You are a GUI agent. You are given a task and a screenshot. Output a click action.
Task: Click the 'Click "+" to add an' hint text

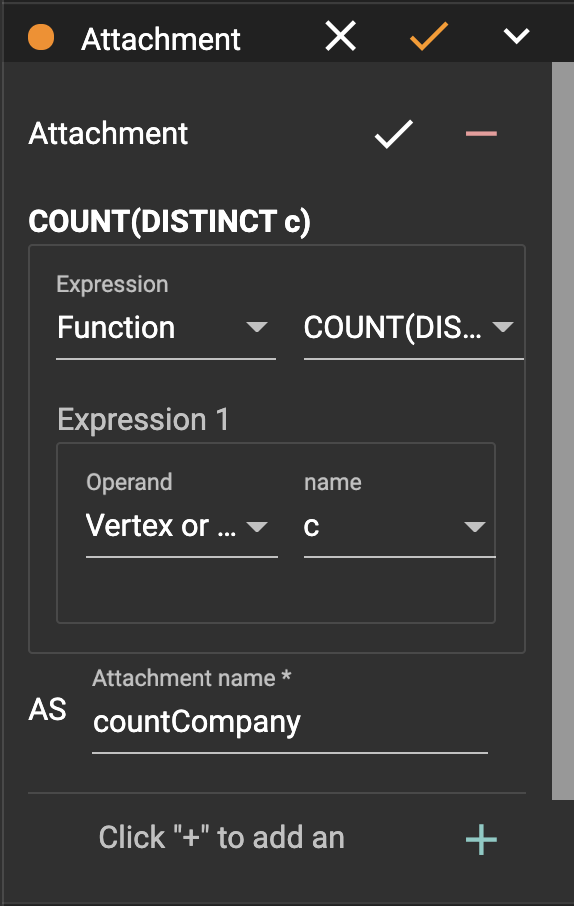[221, 837]
